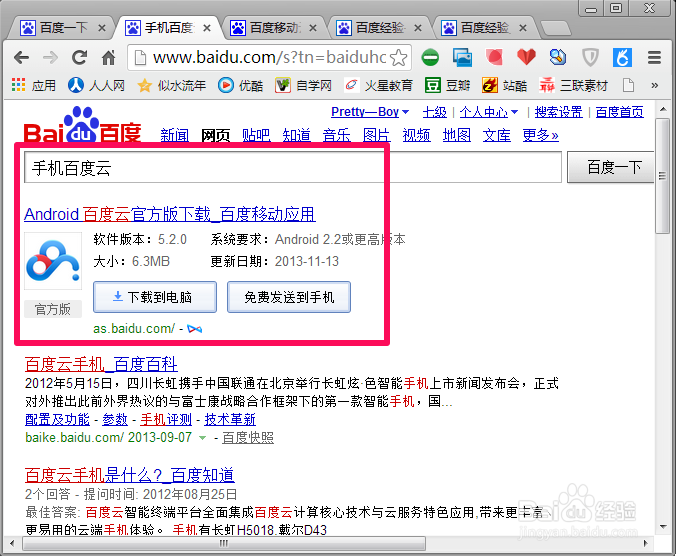Open the 优酷 bookmark

240,85
